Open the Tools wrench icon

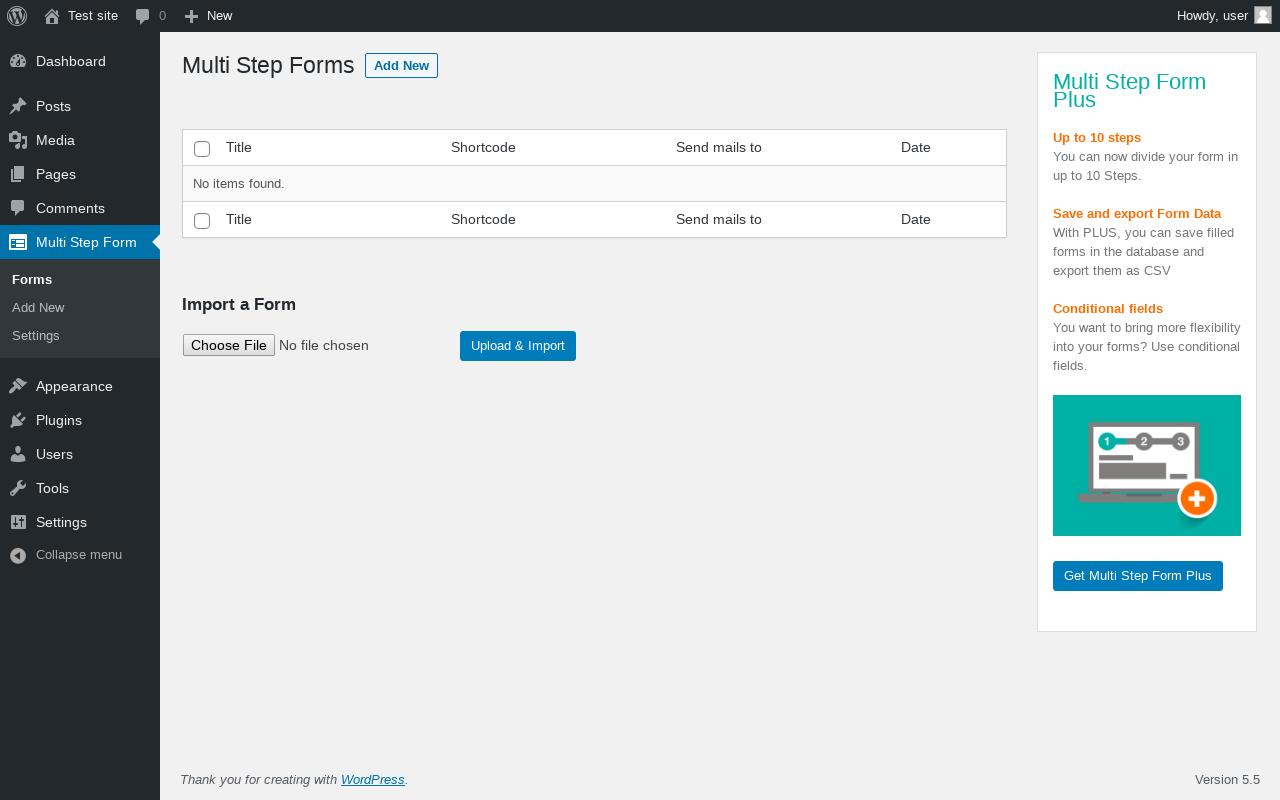pos(18,488)
